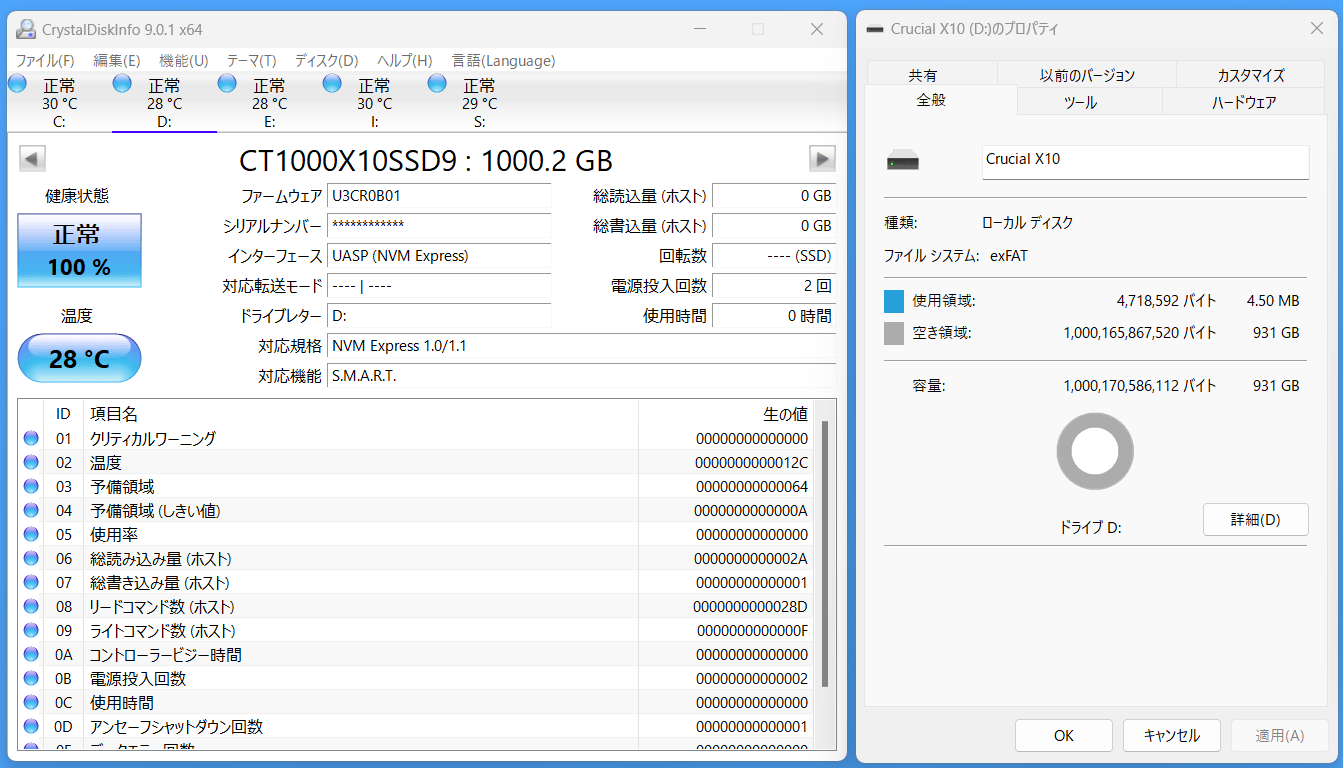1343x768 pixels.
Task: Open the ディスク(D) menu
Action: 327,61
